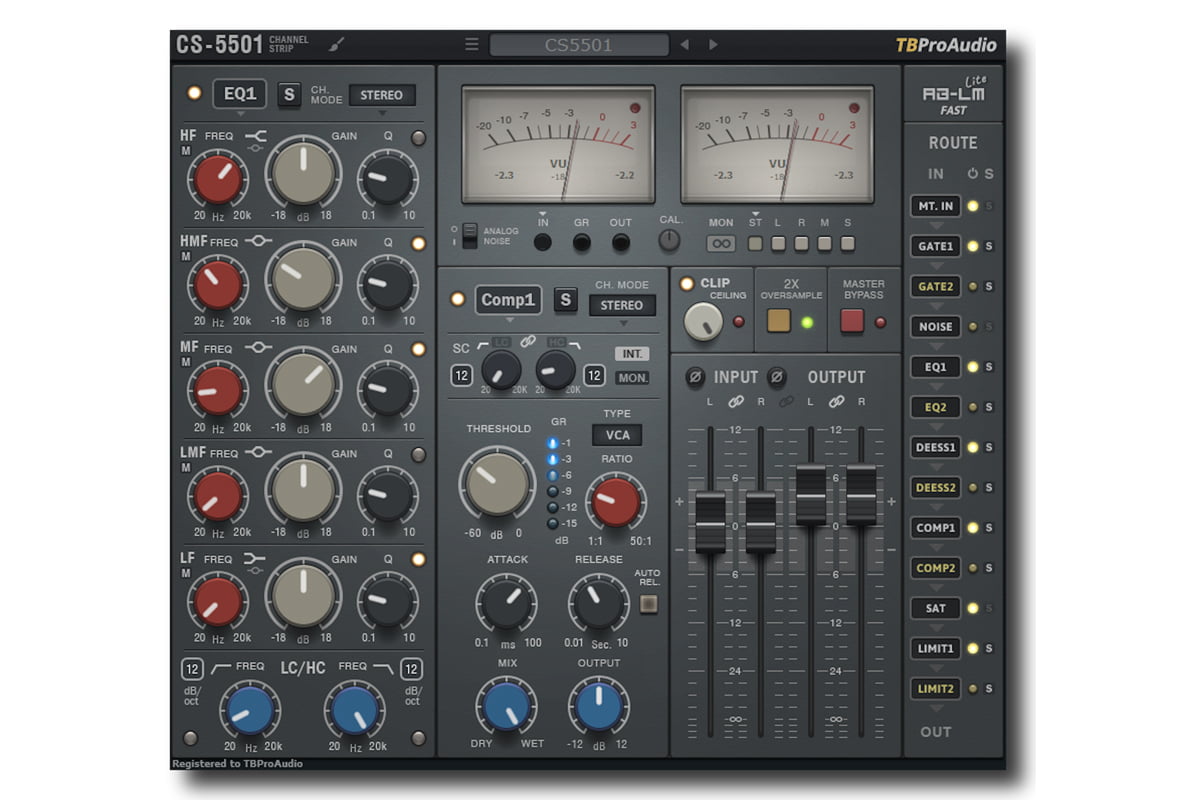
Task: Click the sidechain LC 12 slope button
Action: [461, 376]
